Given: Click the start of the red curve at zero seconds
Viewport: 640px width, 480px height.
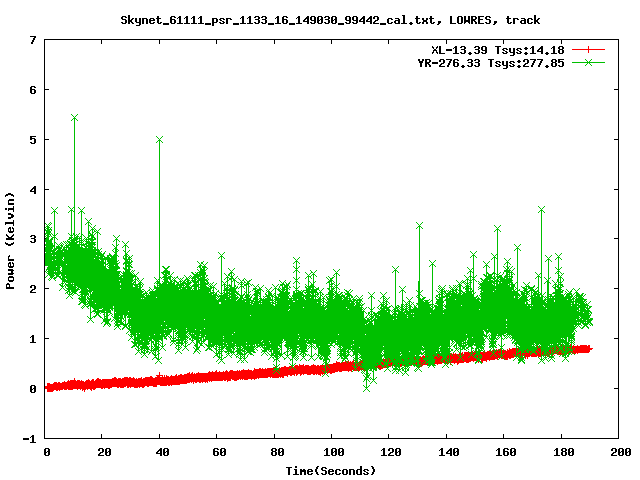Looking at the screenshot, I should pyautogui.click(x=49, y=387).
